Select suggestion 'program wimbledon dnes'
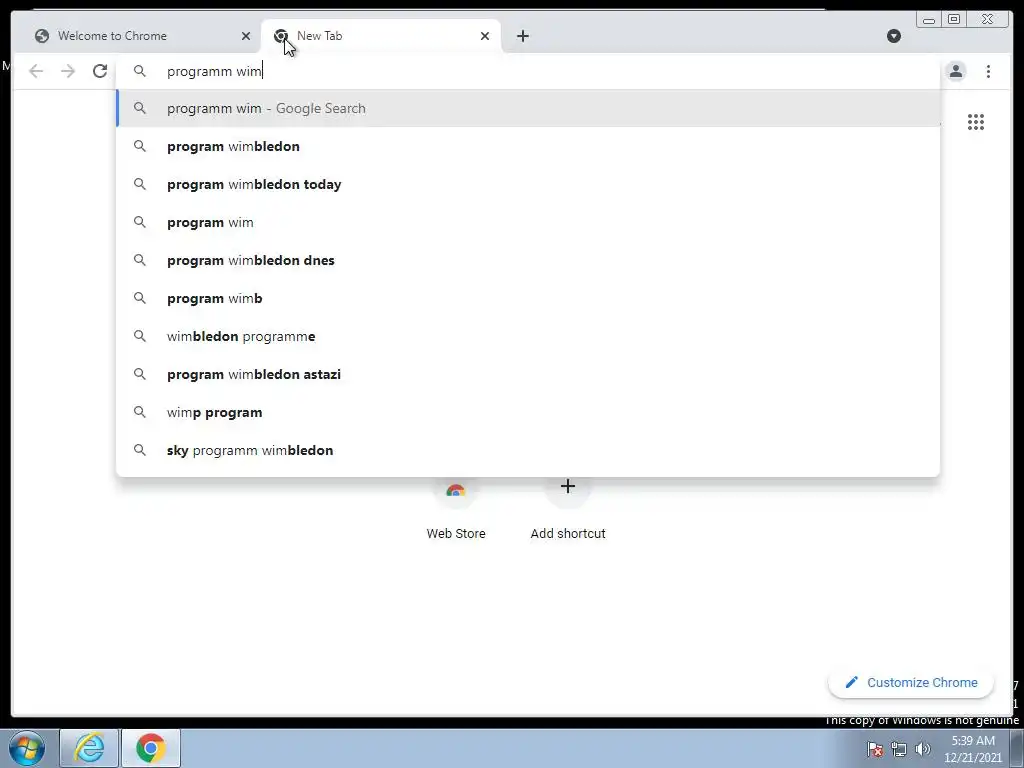 [528, 260]
